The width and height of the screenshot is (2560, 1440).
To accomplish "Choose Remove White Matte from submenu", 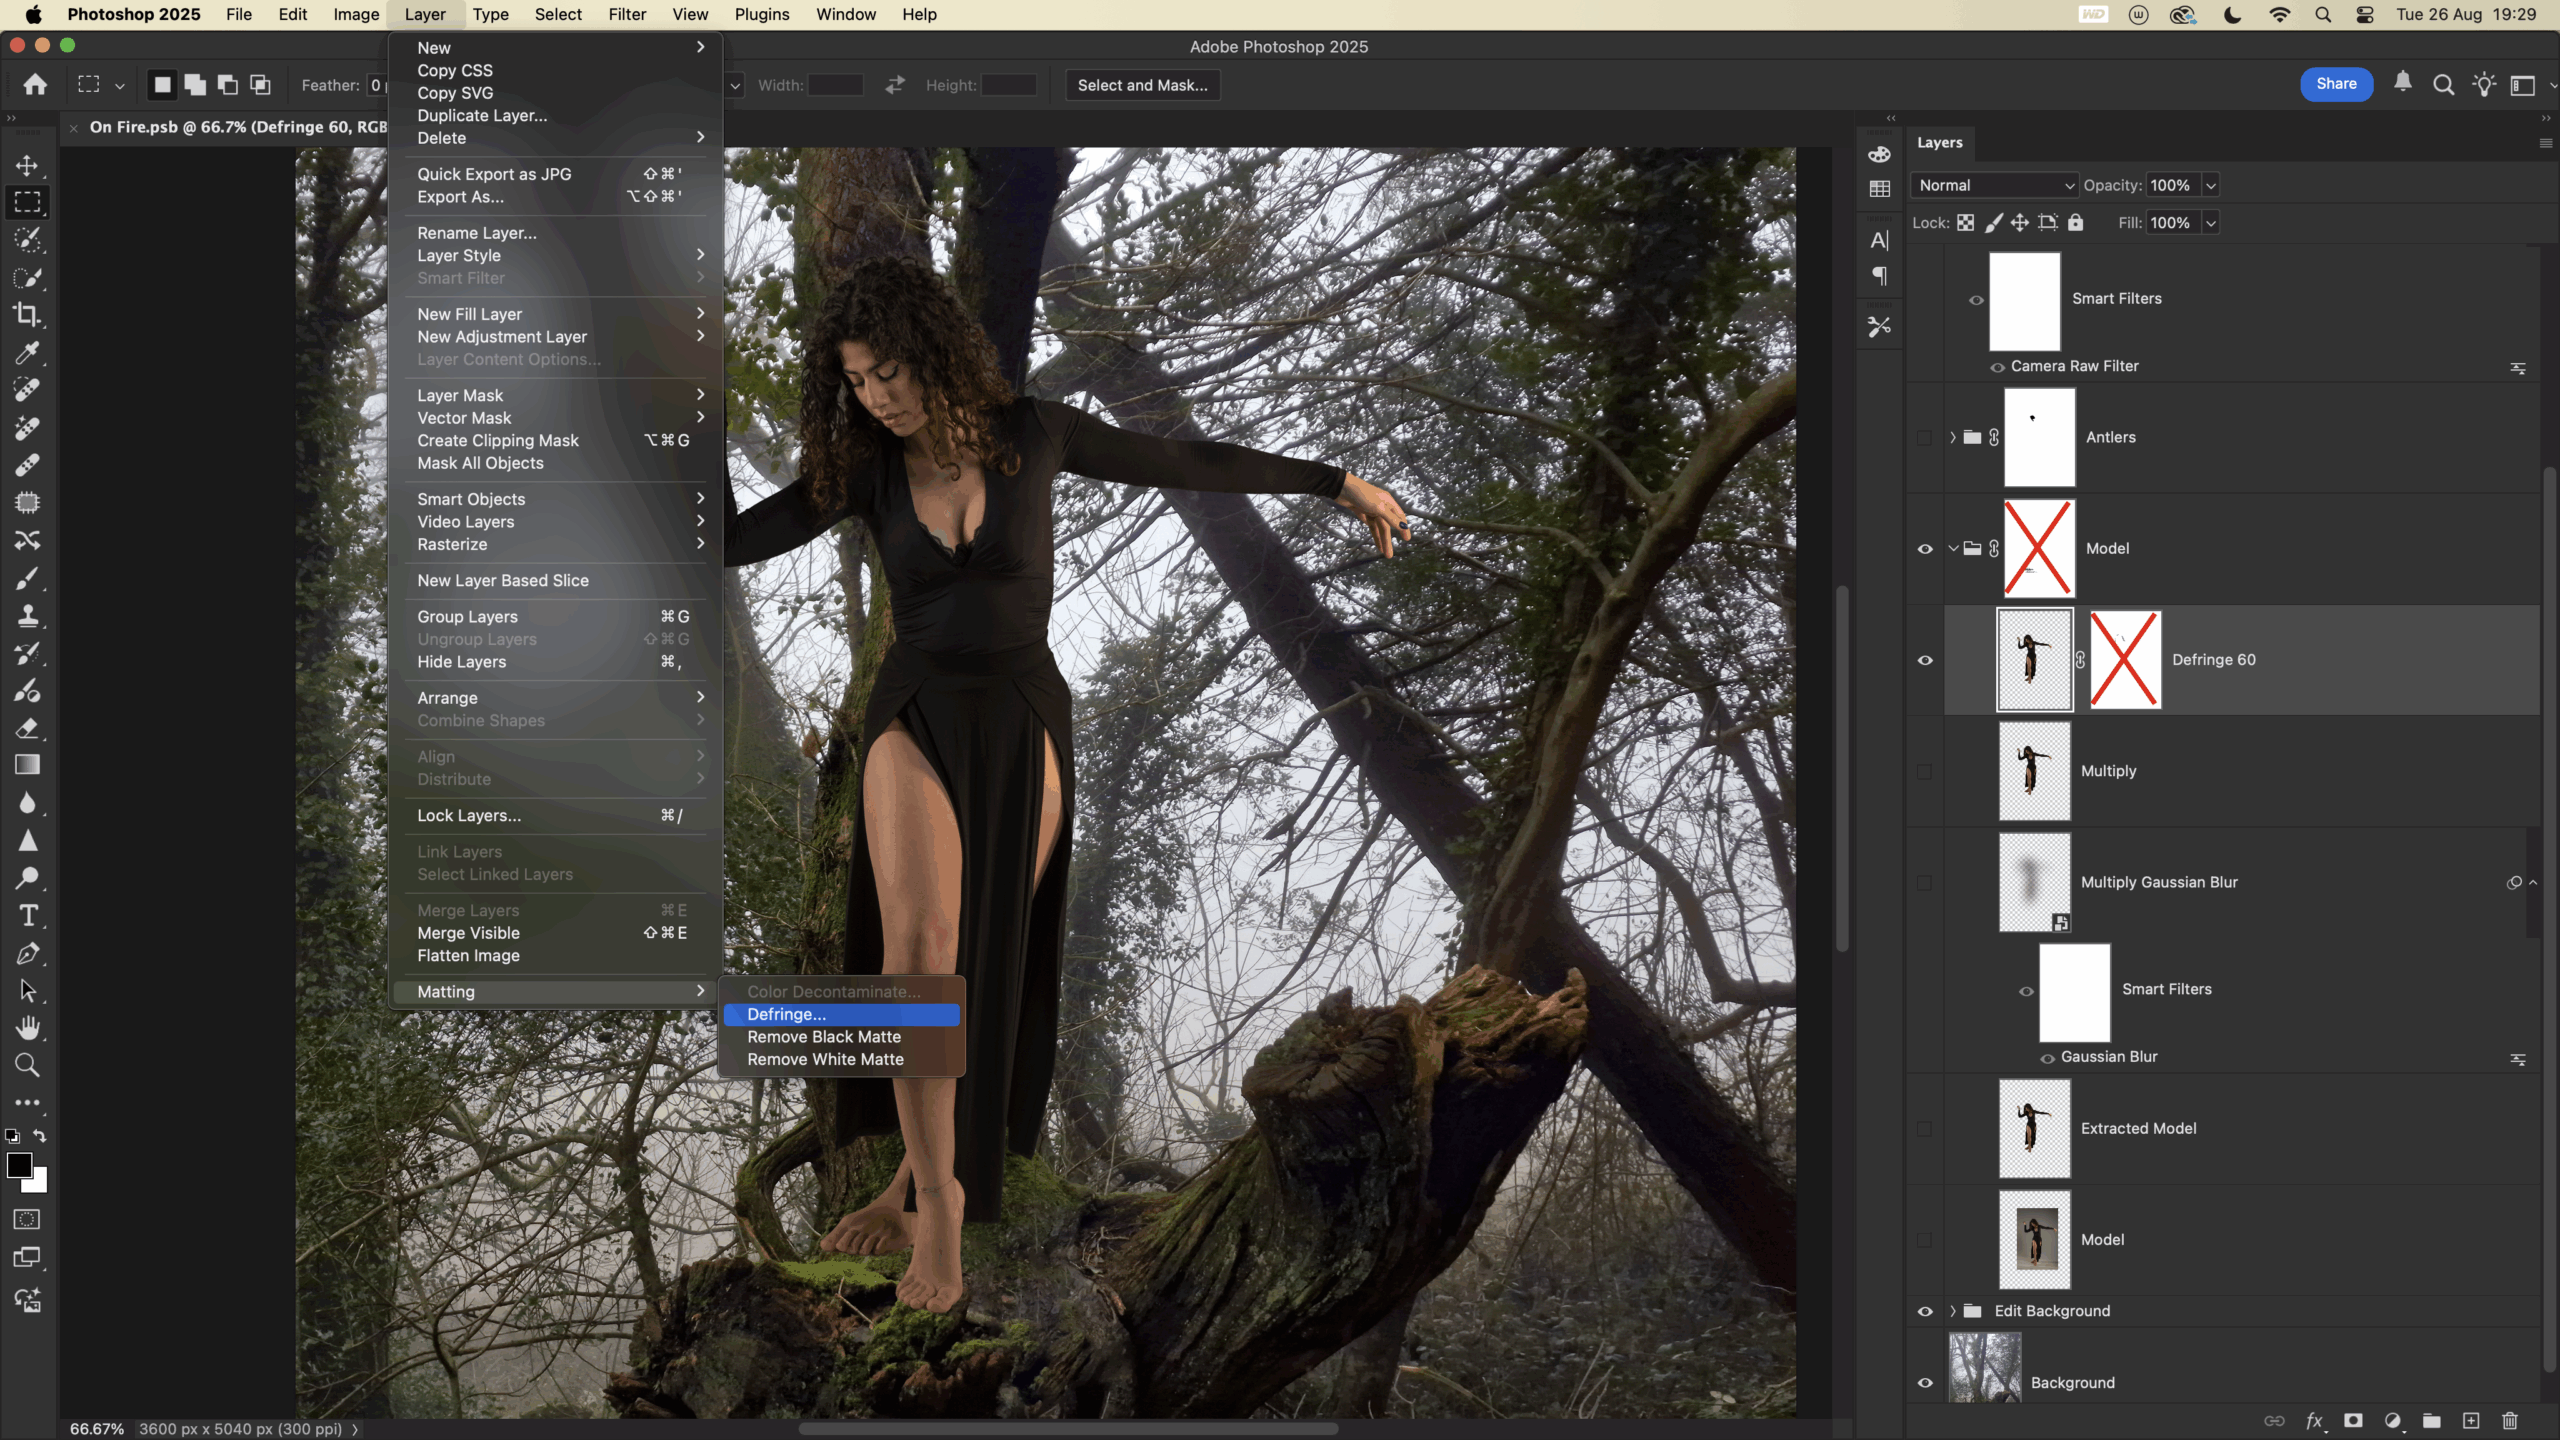I will (825, 1060).
